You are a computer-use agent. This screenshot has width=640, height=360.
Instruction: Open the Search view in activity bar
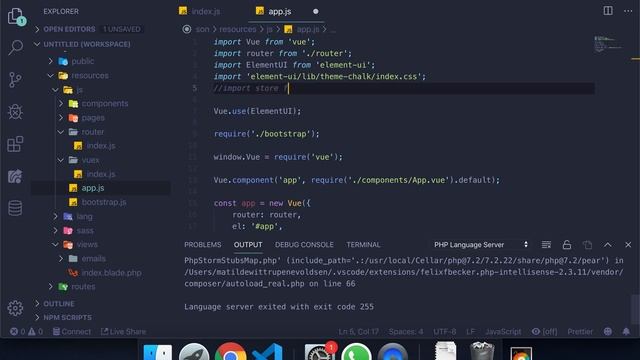pyautogui.click(x=16, y=47)
